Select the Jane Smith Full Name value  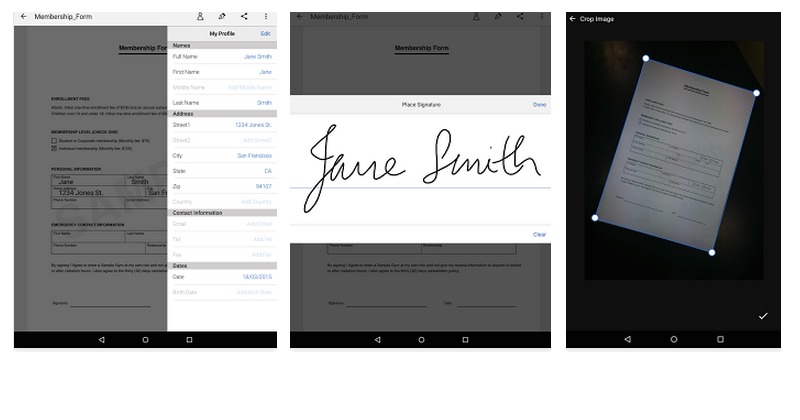258,56
